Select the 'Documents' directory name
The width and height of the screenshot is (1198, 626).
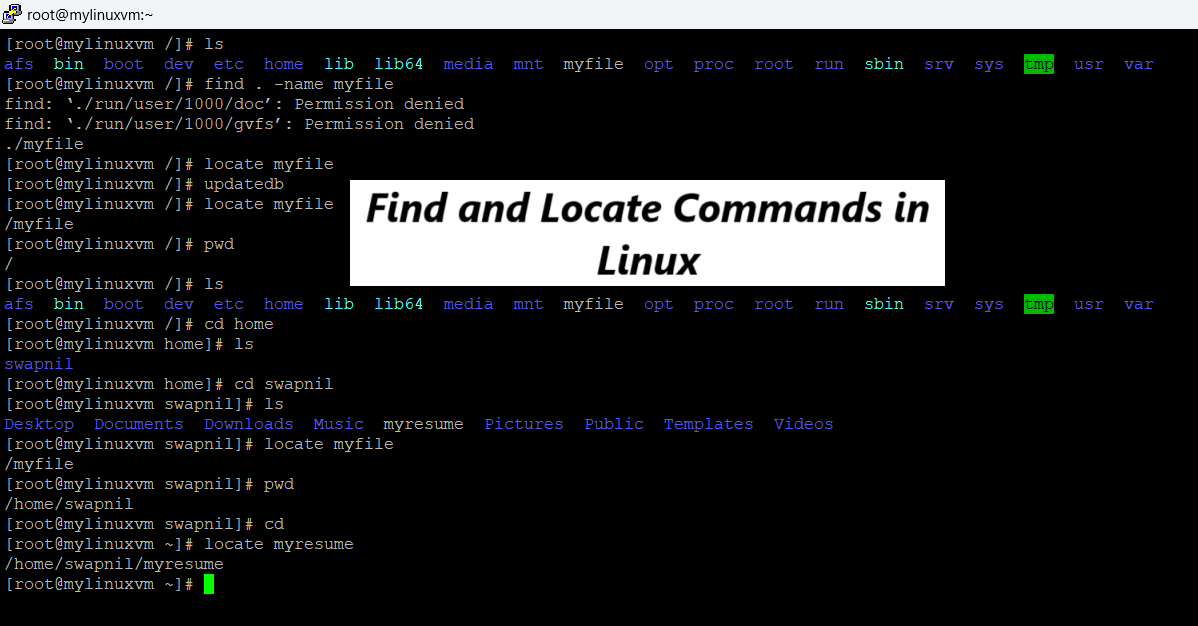coord(139,424)
